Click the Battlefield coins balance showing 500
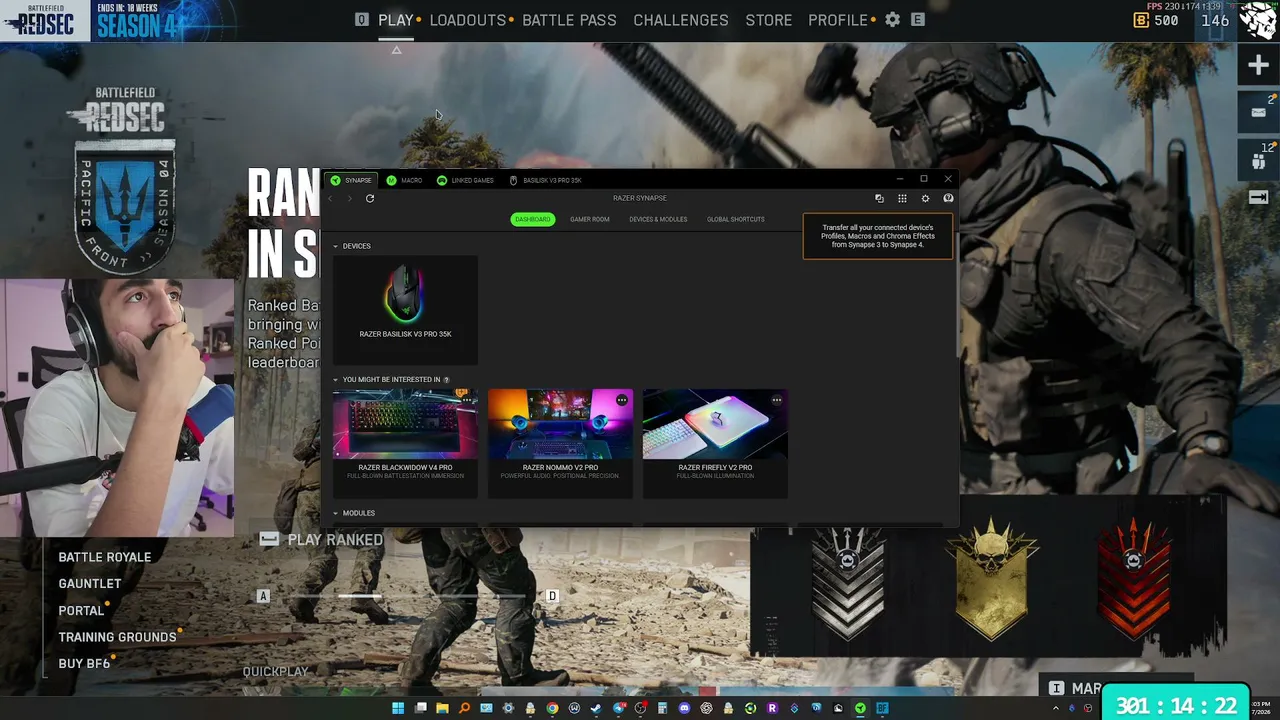The image size is (1280, 720). [x=1156, y=20]
